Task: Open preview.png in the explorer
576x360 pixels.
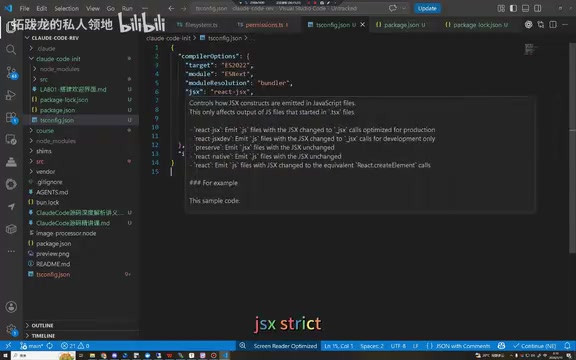Action: pyautogui.click(x=53, y=254)
